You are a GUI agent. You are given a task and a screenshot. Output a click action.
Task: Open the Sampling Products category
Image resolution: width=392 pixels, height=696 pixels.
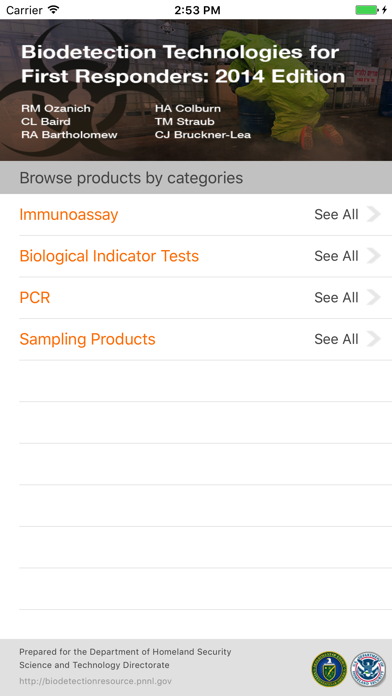[87, 340]
